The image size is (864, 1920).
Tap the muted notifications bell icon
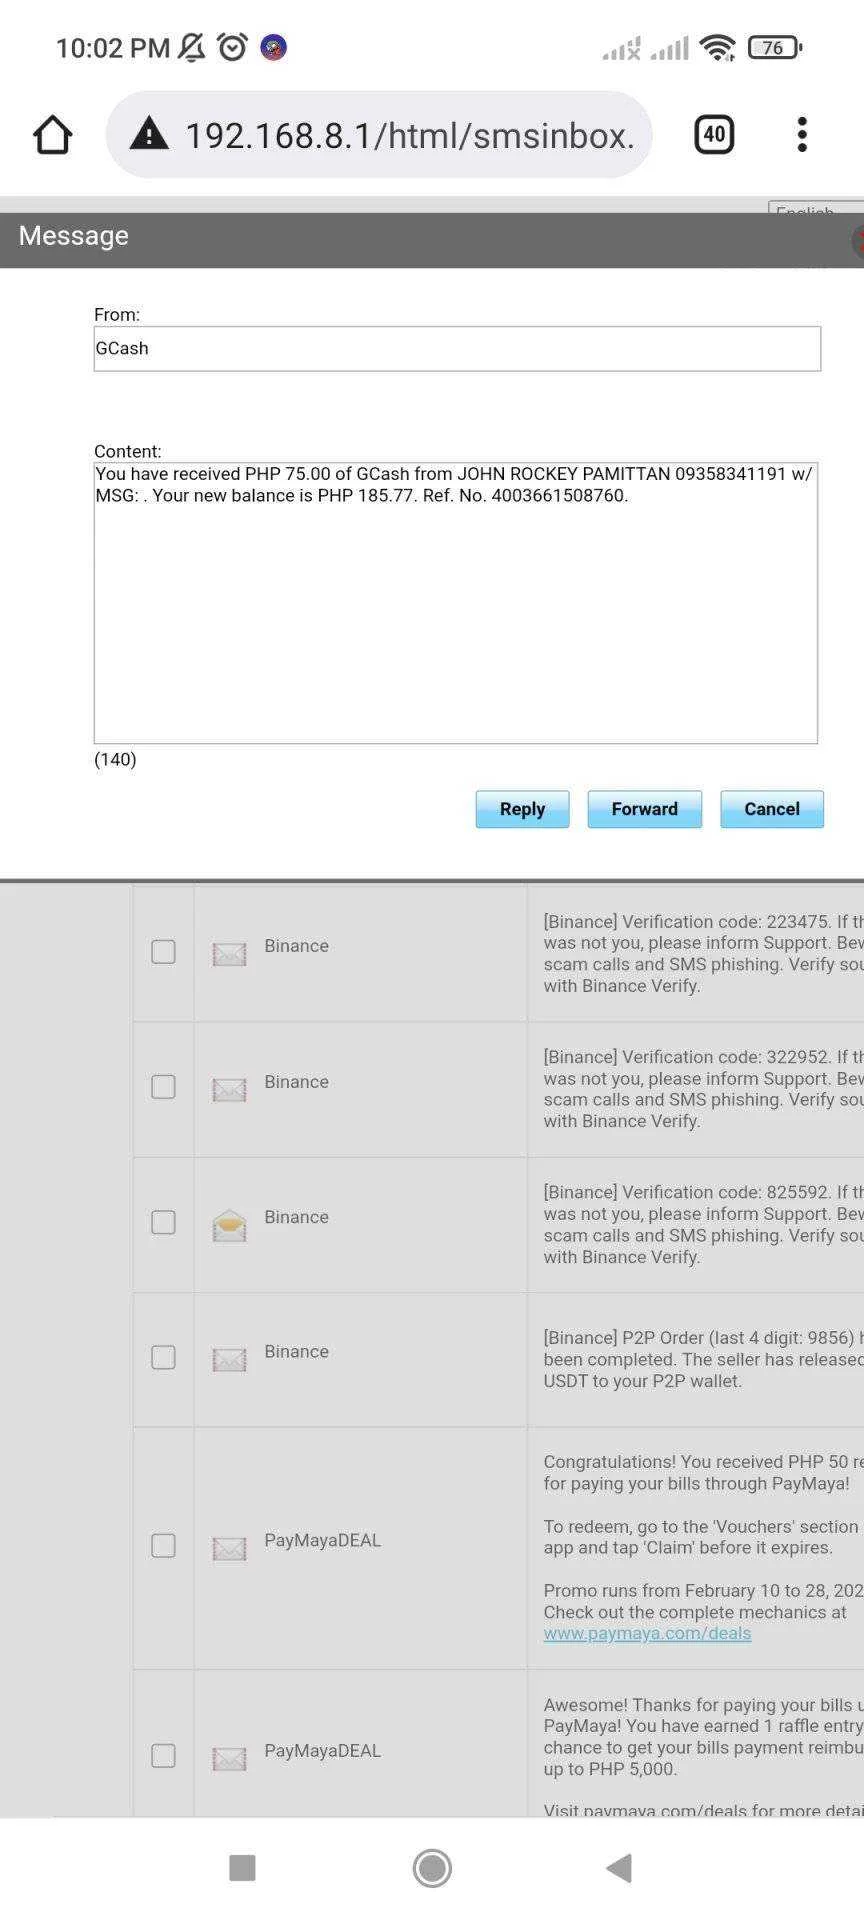(x=191, y=47)
